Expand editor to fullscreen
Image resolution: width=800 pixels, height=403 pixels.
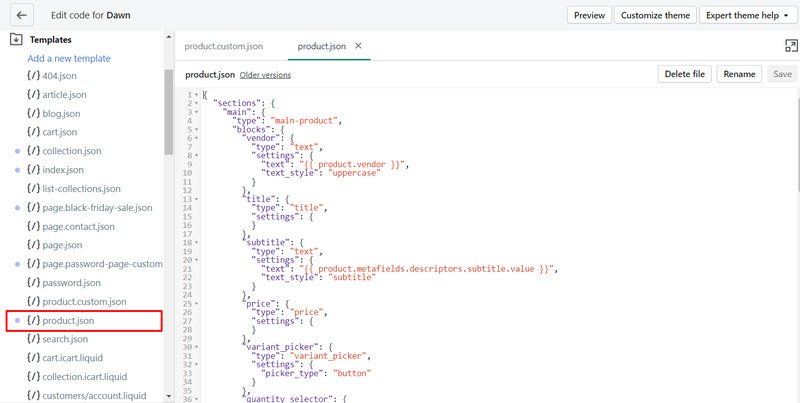[x=791, y=46]
